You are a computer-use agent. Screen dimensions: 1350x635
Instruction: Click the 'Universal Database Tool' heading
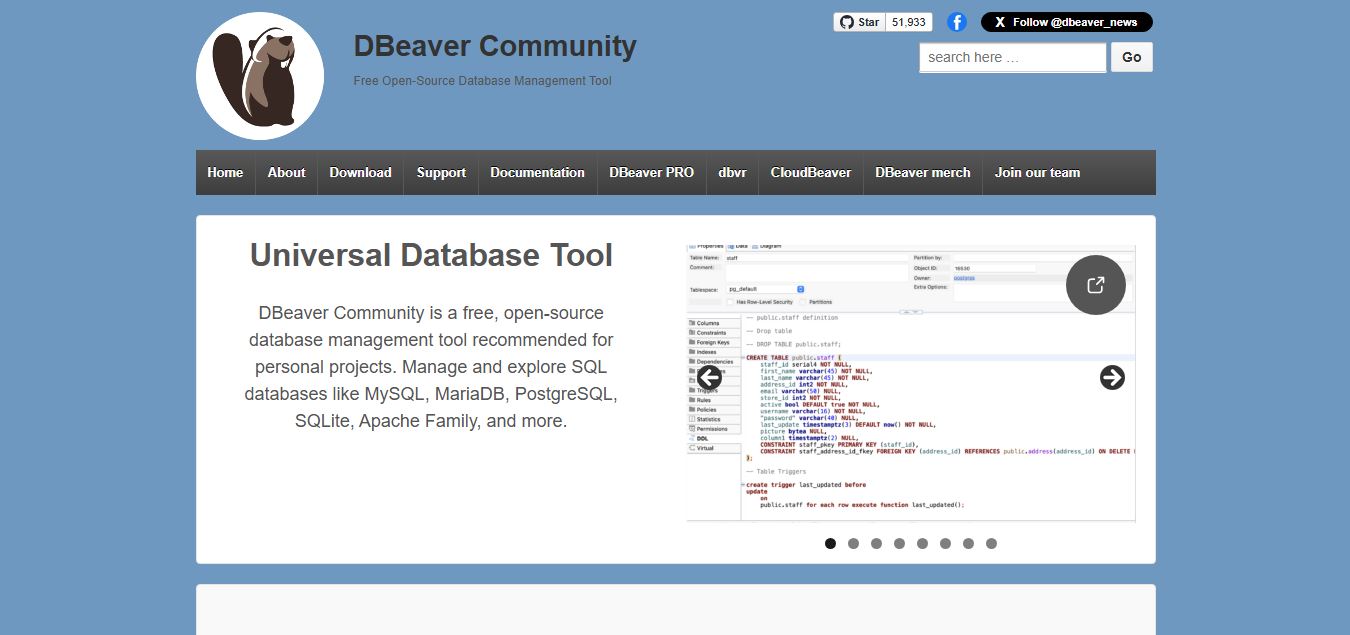click(431, 255)
